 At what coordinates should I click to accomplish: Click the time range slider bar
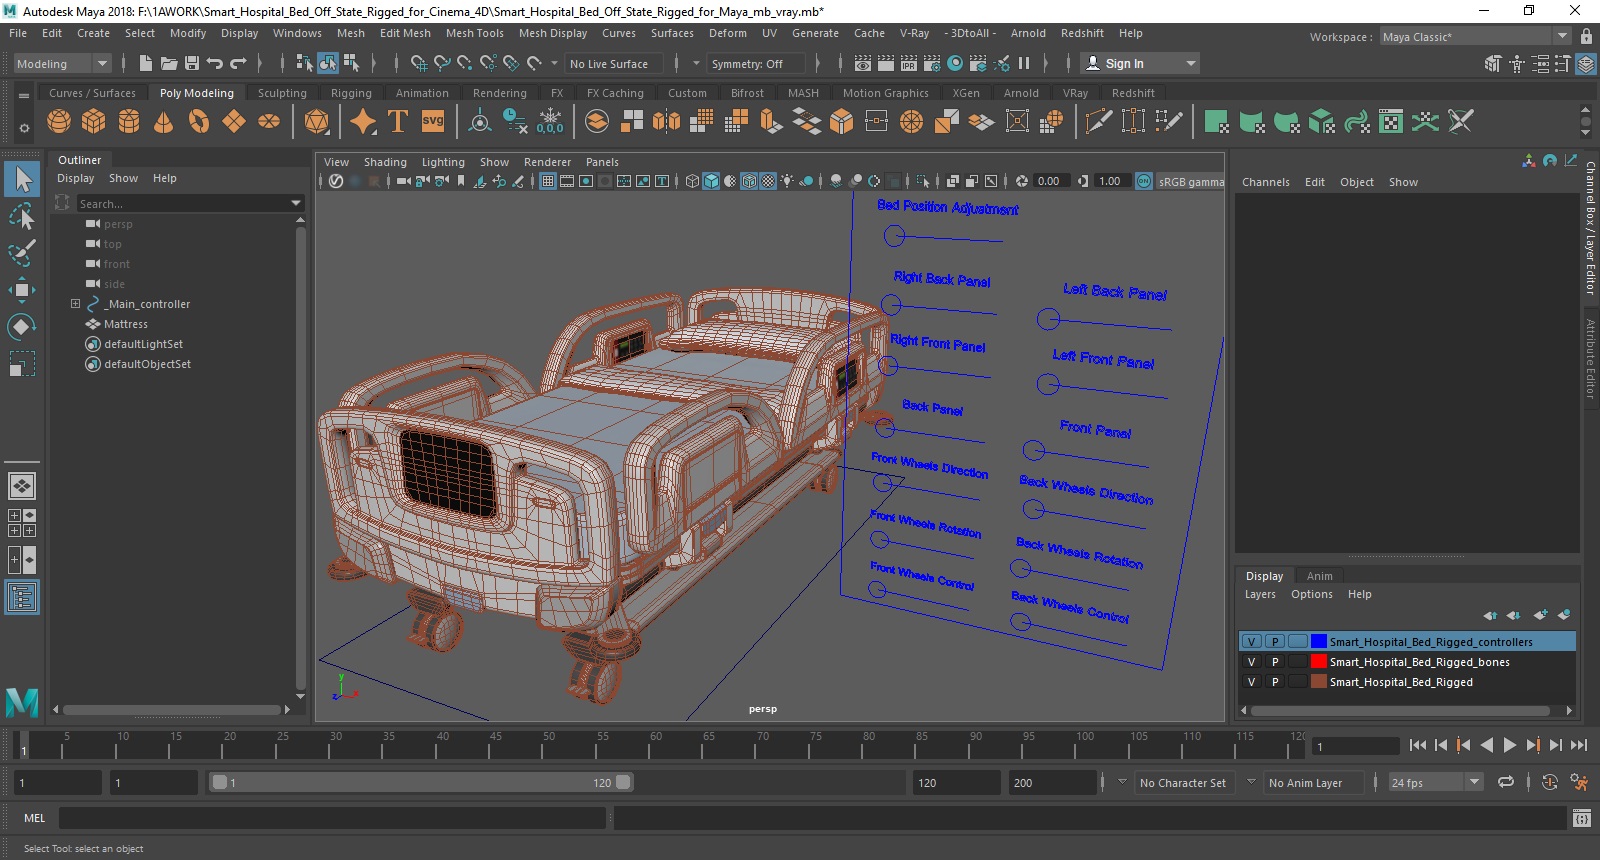click(421, 783)
